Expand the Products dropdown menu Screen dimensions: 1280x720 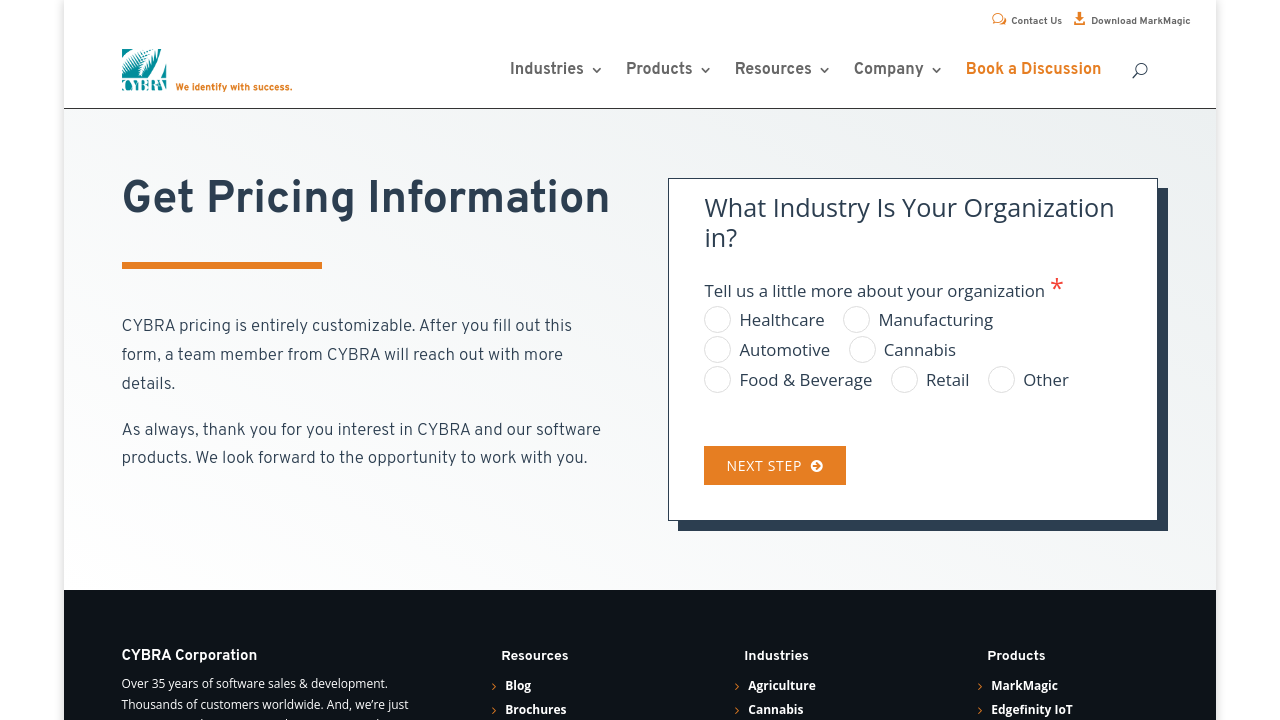click(x=667, y=69)
